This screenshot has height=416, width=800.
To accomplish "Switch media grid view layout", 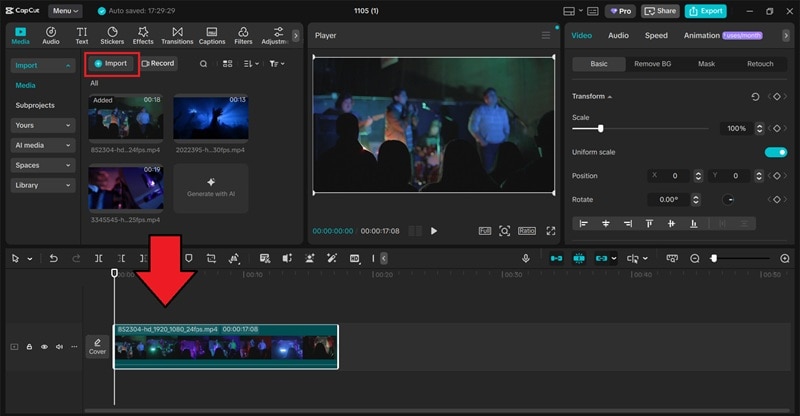I will tap(228, 64).
